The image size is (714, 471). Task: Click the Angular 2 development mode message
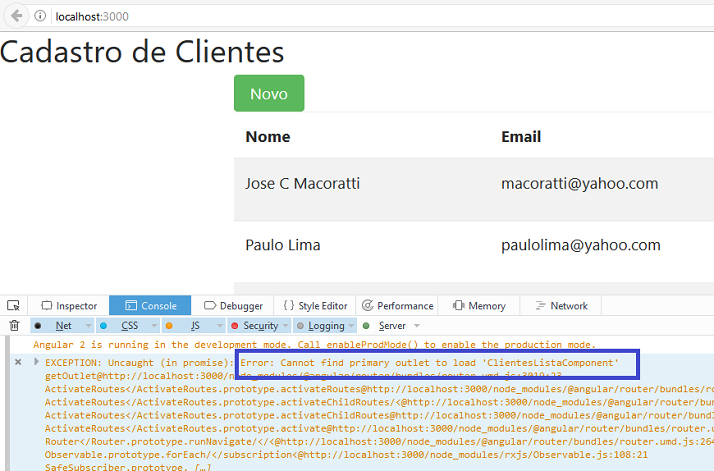[314, 345]
